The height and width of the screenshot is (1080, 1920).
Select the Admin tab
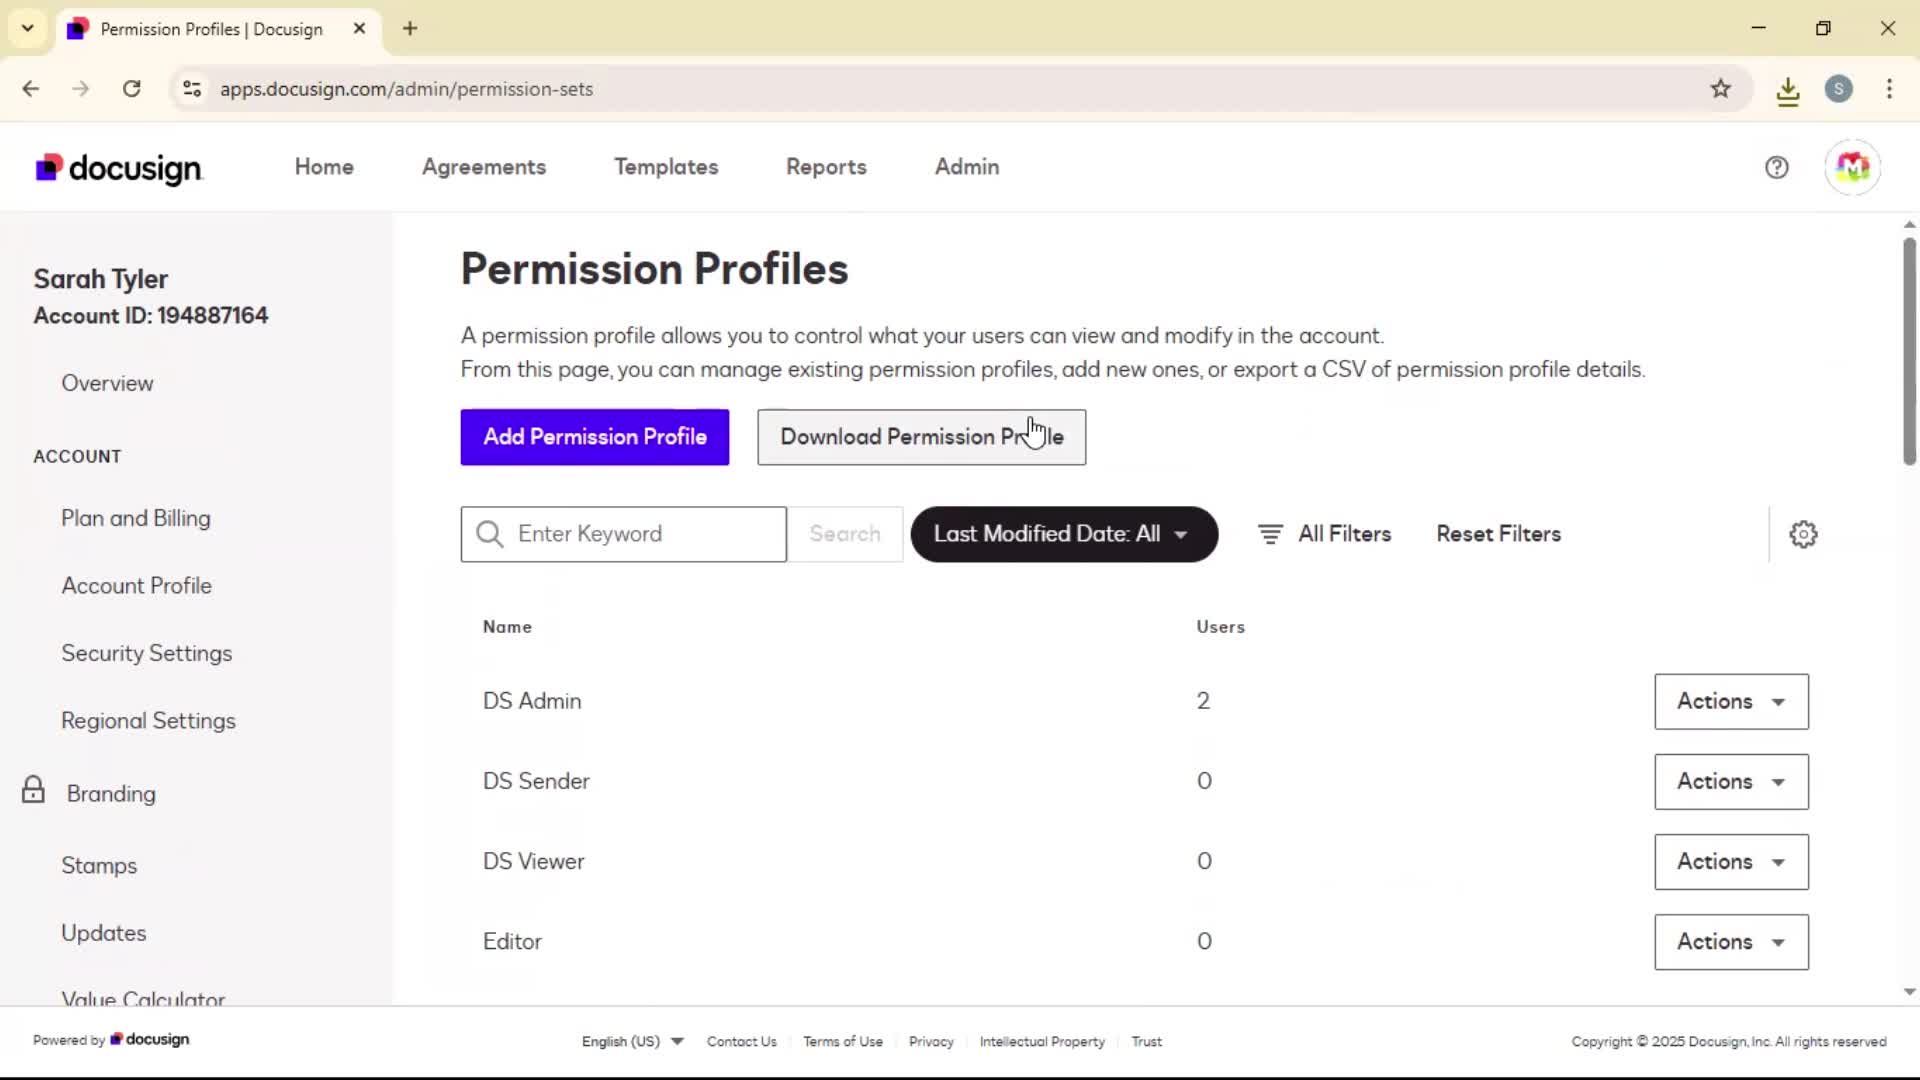967,167
